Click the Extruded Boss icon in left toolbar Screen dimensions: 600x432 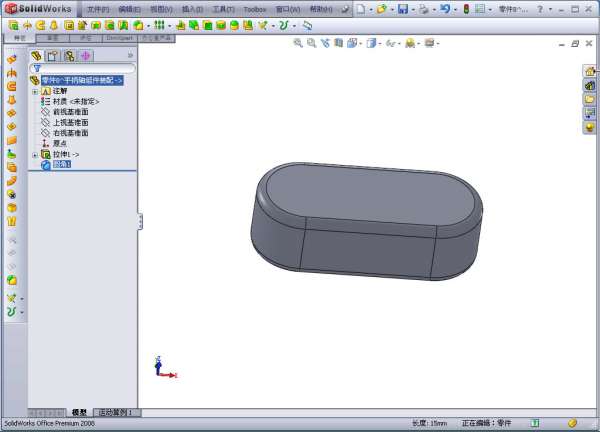click(x=12, y=59)
